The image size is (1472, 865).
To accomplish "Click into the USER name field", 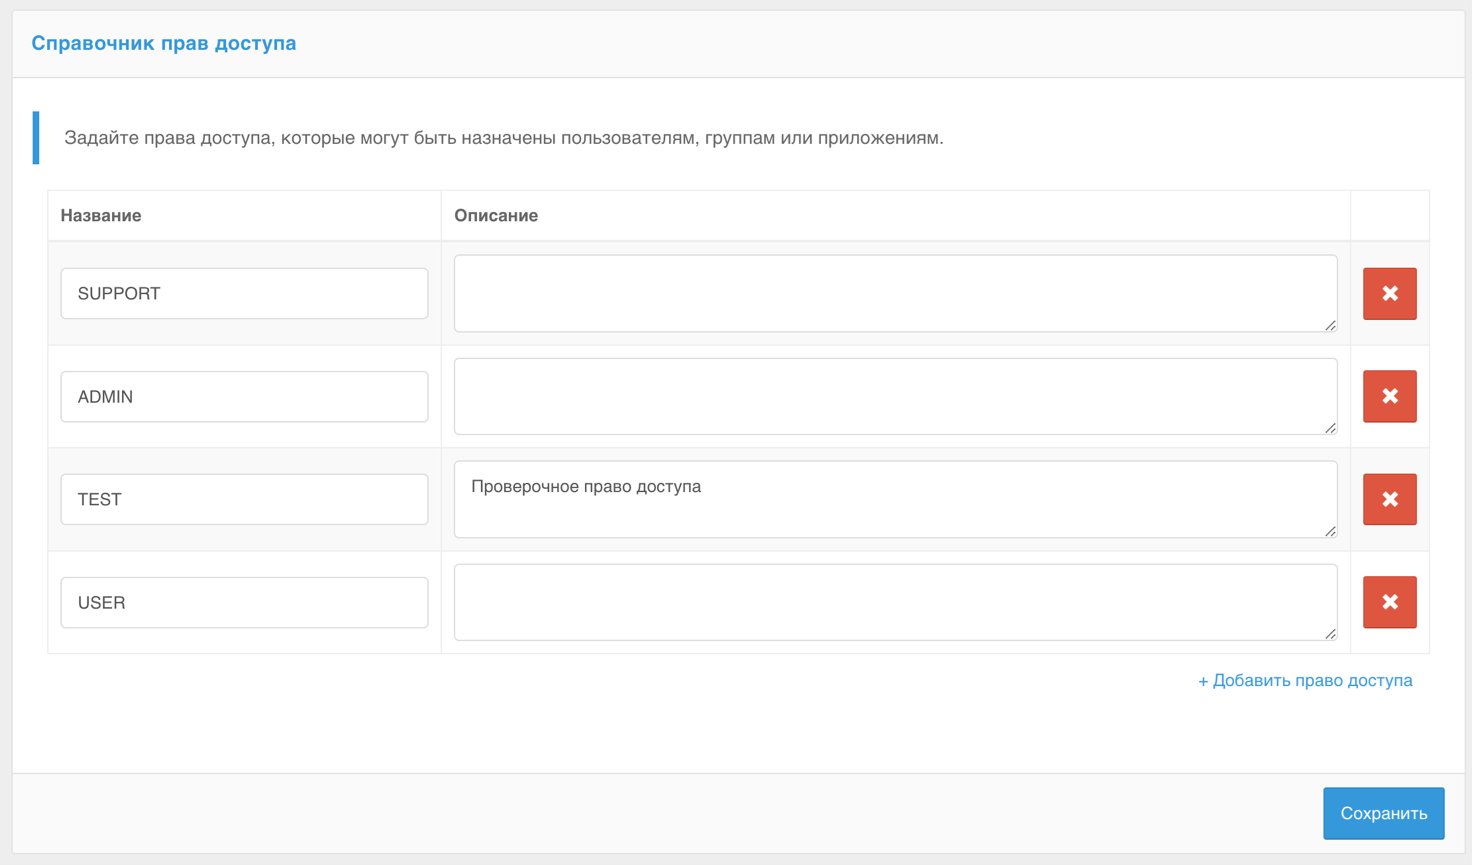I will (244, 602).
